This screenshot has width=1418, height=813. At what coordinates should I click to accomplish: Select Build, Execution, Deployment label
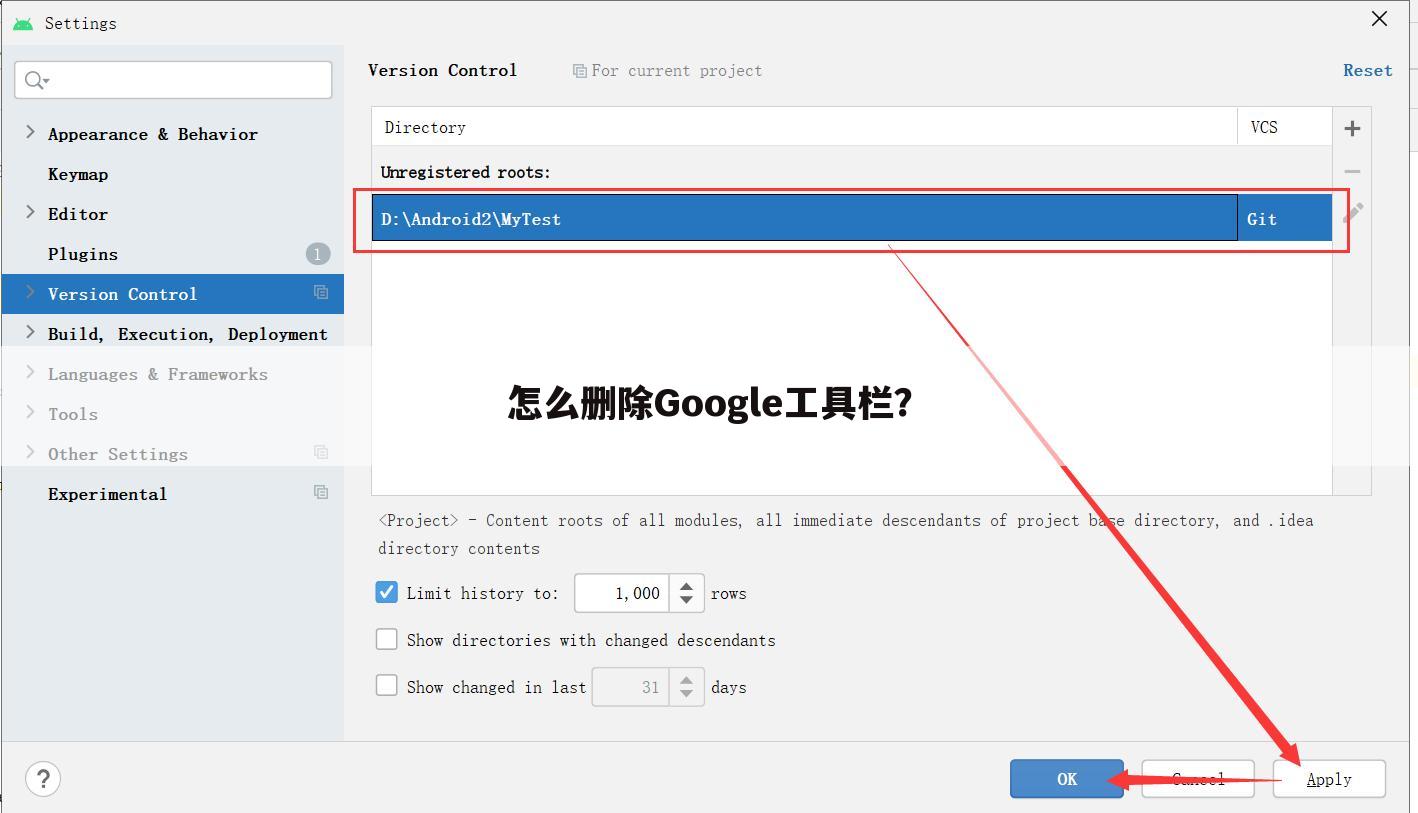[x=188, y=334]
